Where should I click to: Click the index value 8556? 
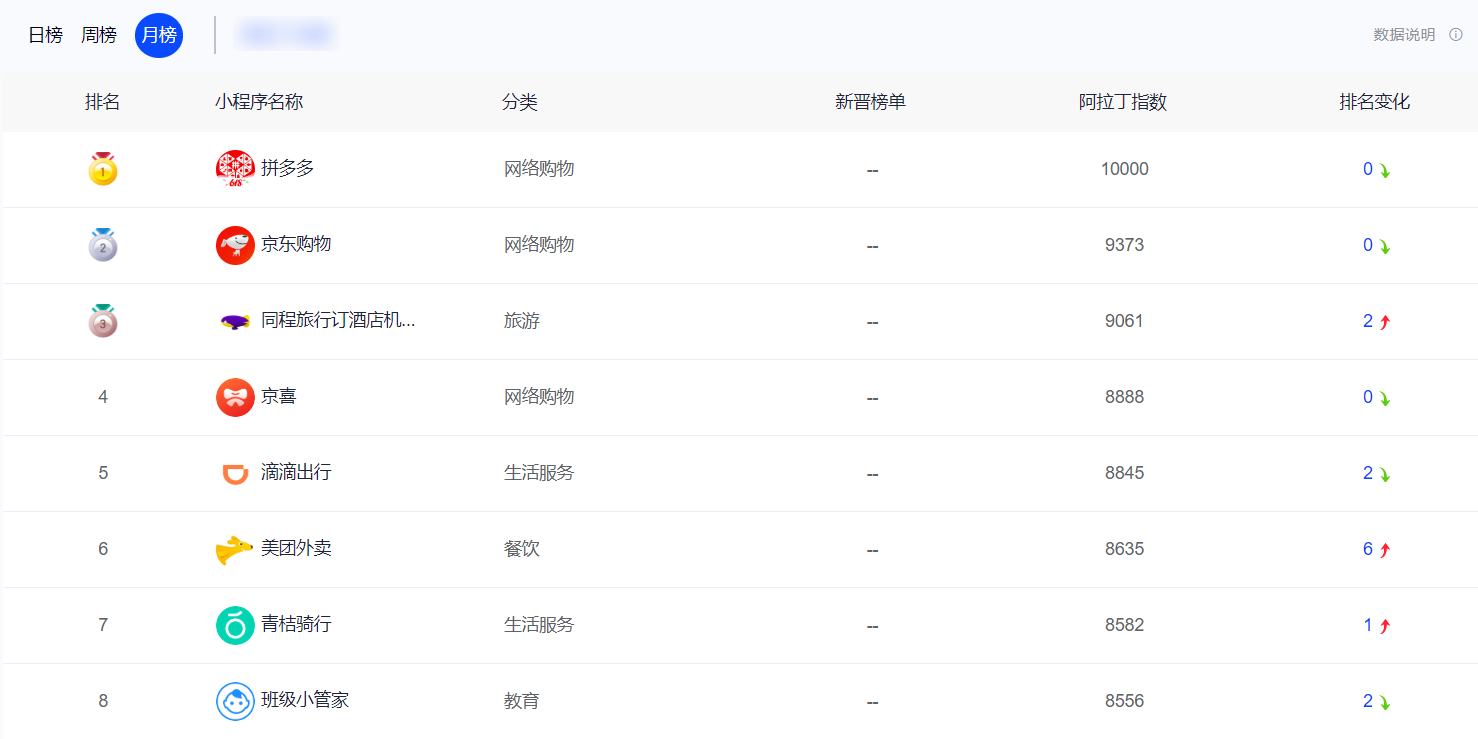(1125, 701)
